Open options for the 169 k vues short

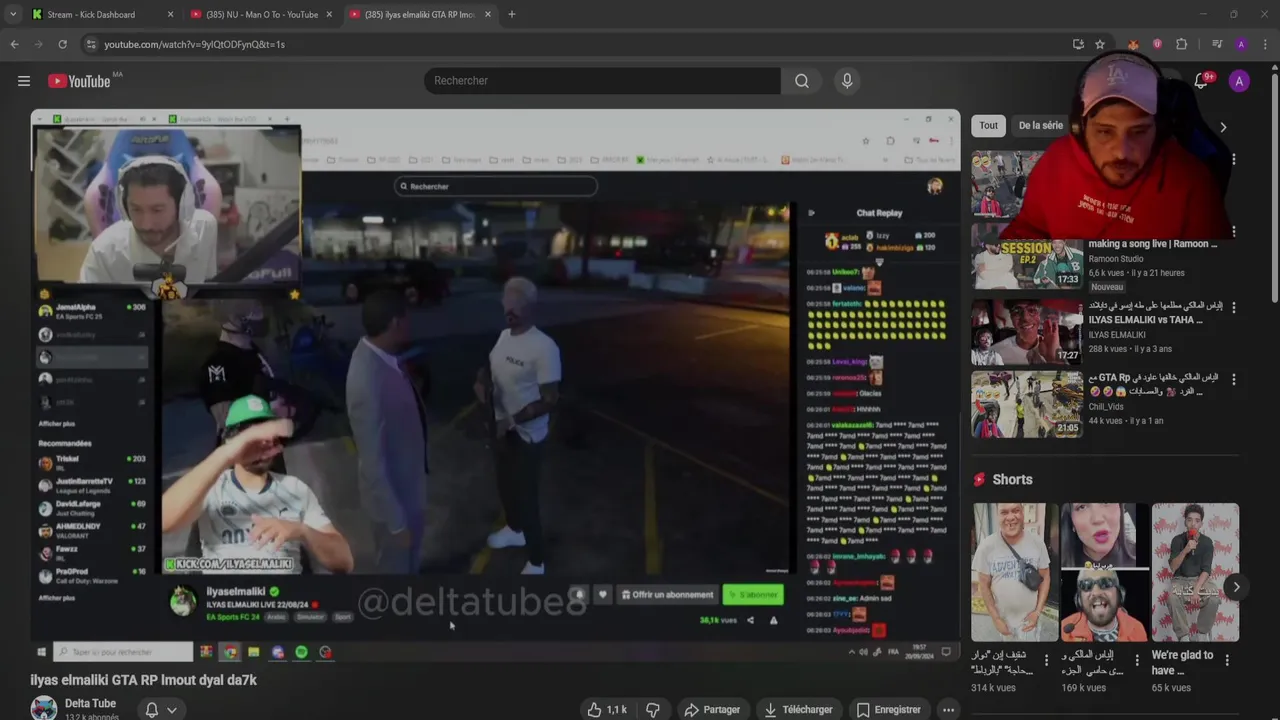click(x=1136, y=660)
